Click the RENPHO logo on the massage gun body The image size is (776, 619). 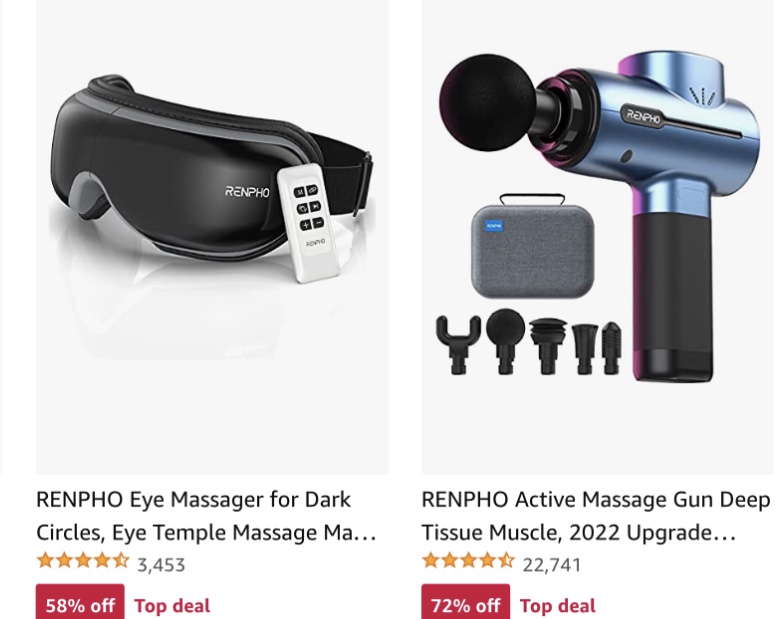[x=643, y=116]
